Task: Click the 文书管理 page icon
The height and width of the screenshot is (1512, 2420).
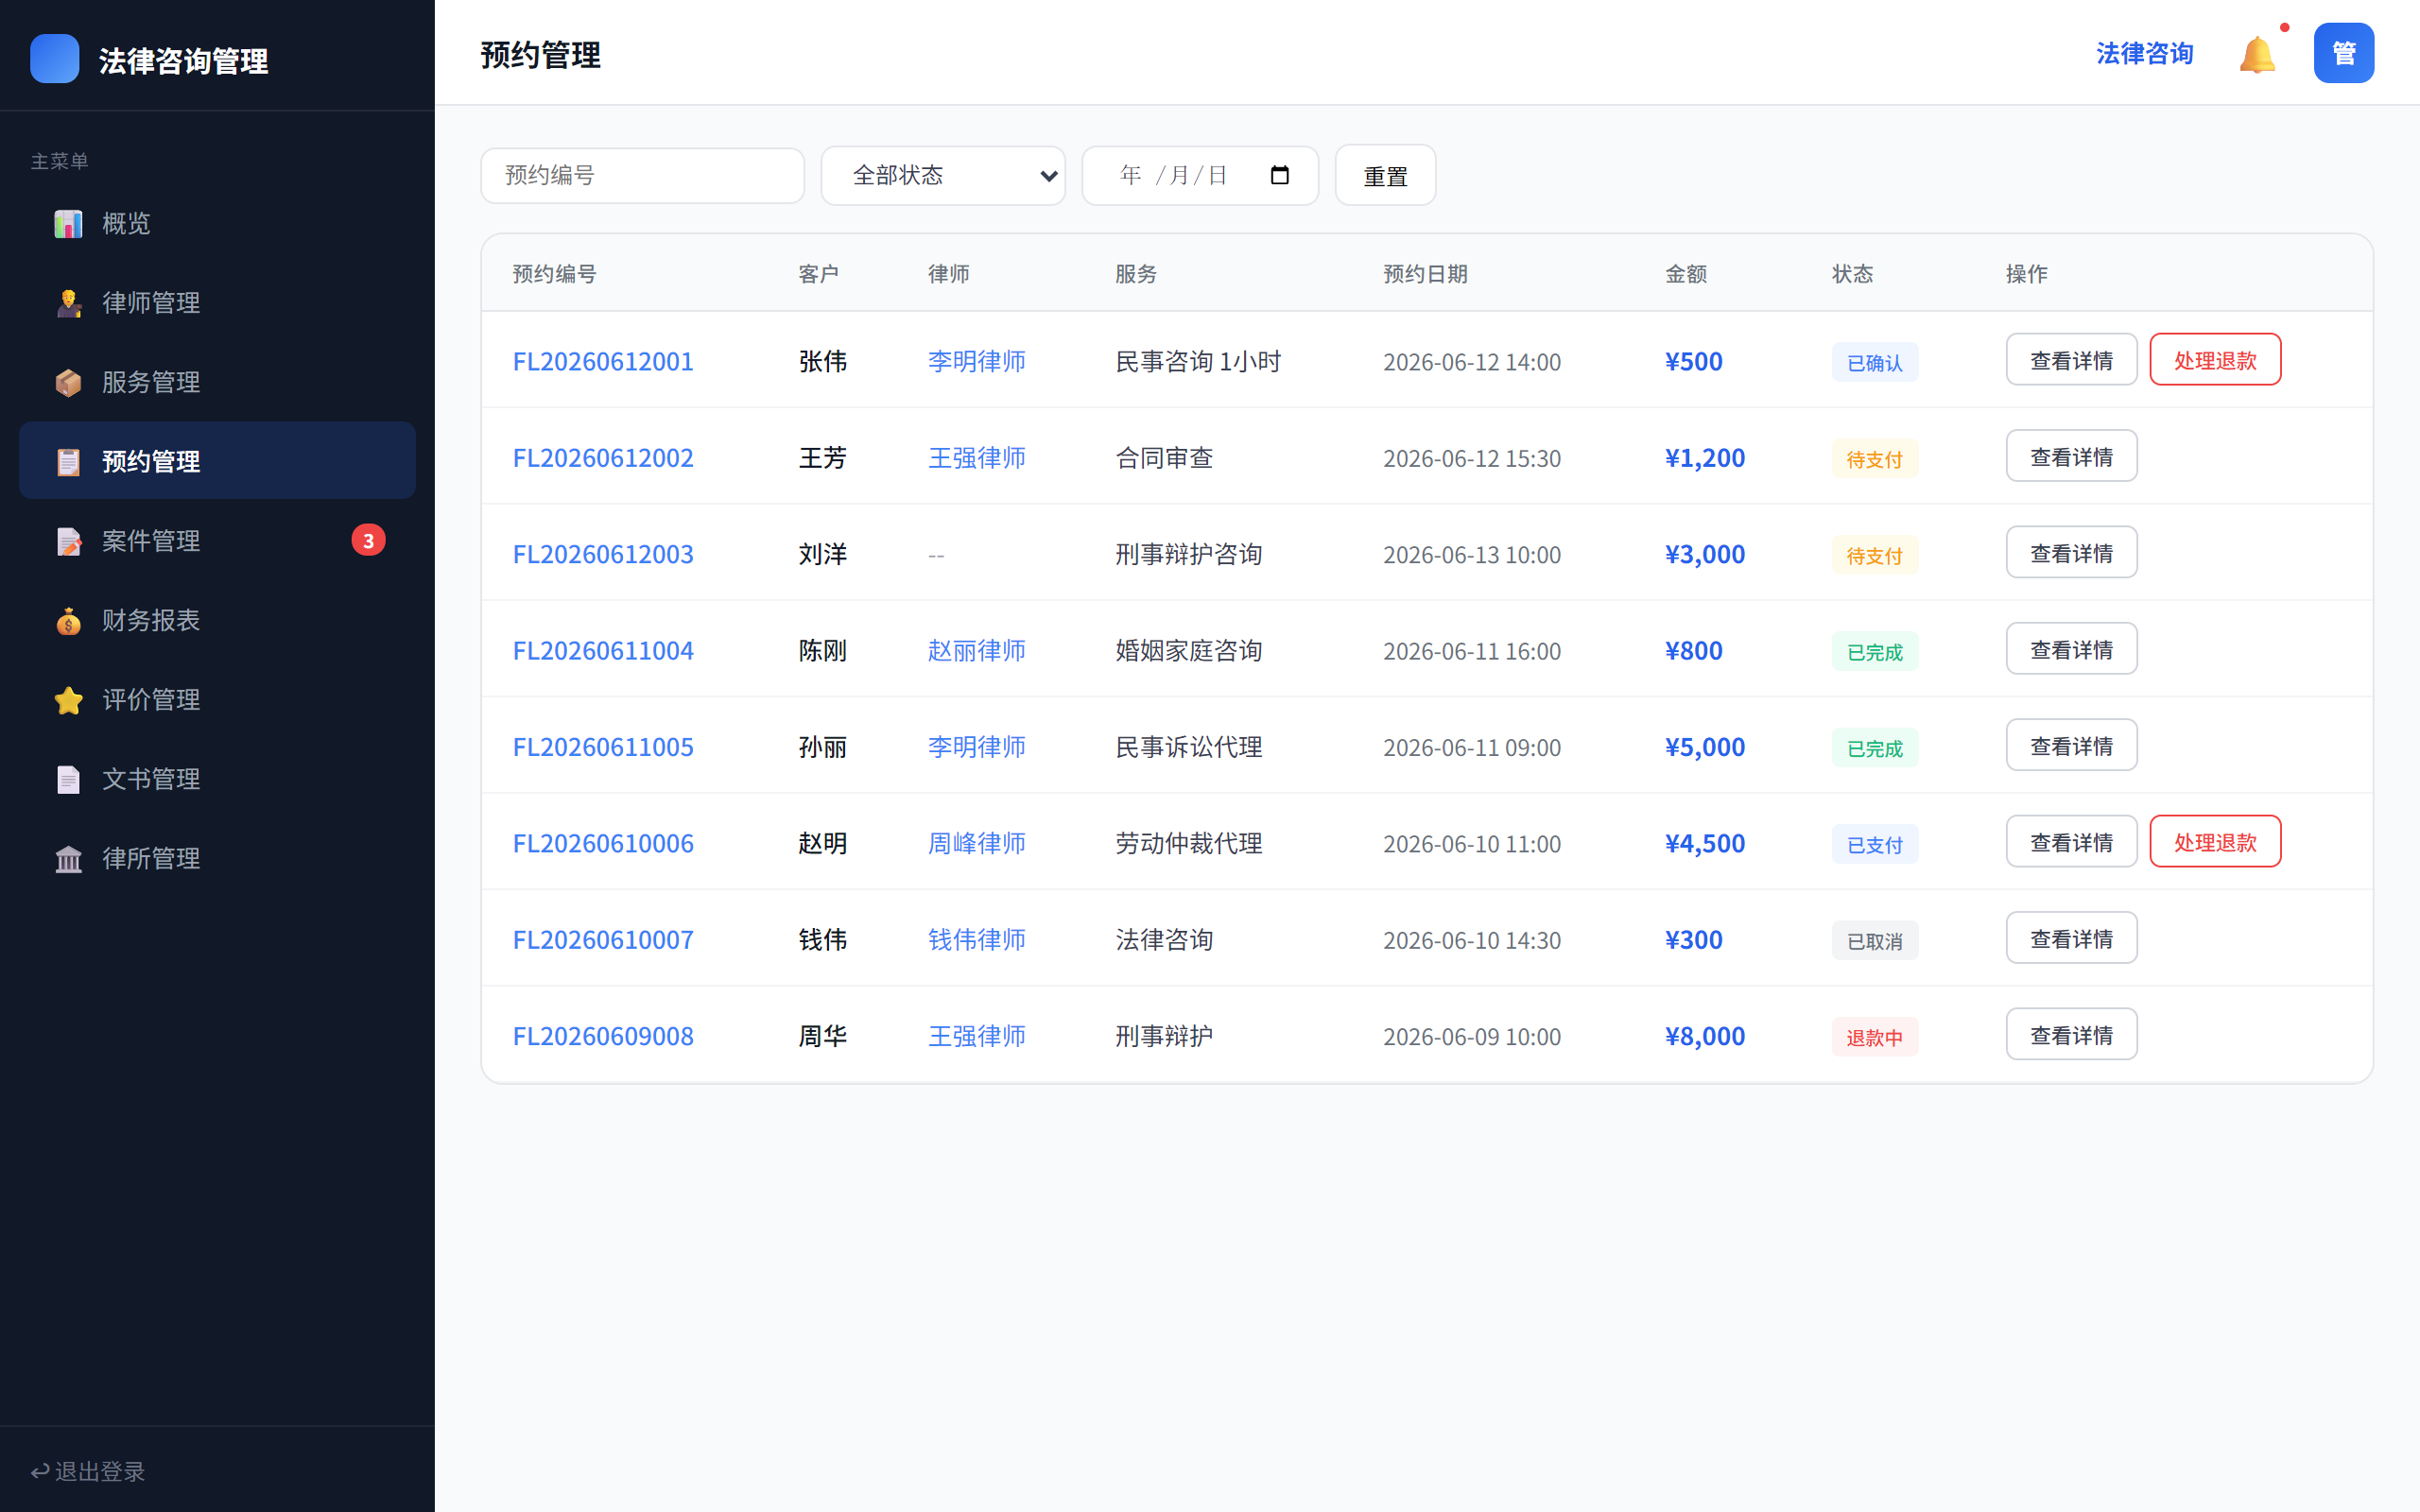Action: point(68,779)
